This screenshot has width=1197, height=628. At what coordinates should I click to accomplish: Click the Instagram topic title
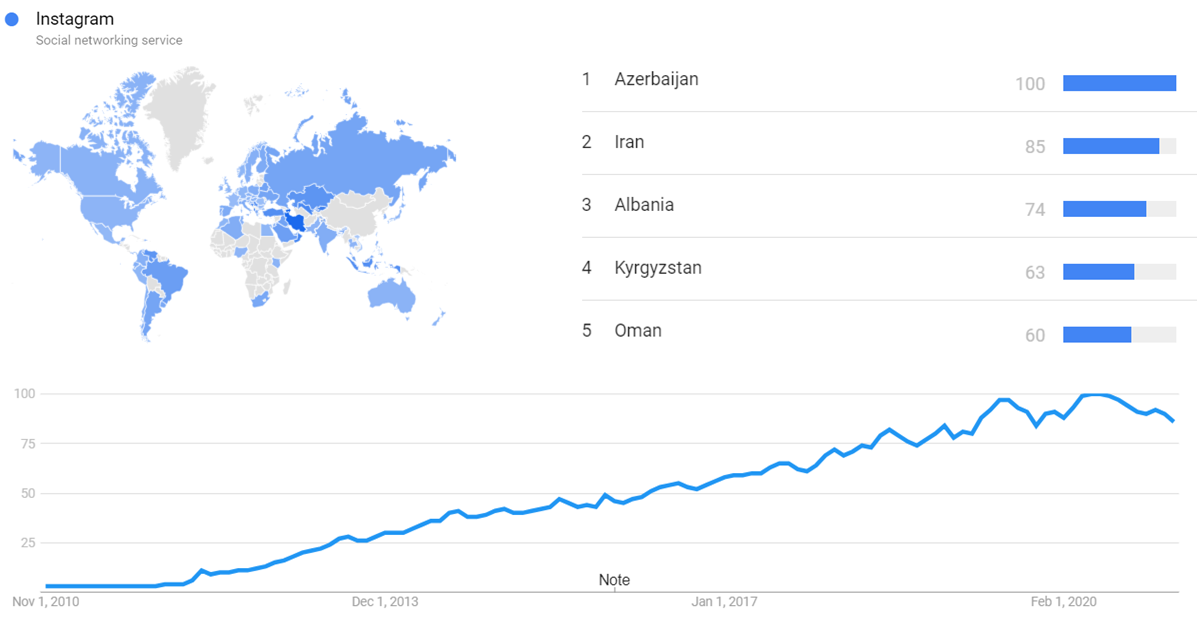coord(75,19)
